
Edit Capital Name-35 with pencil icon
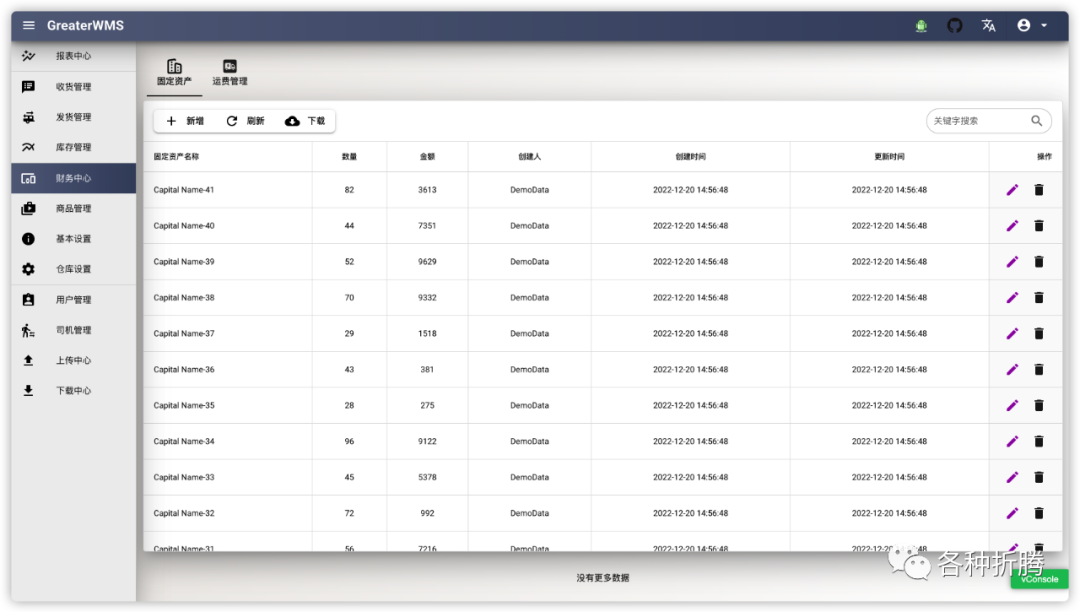pos(1012,405)
